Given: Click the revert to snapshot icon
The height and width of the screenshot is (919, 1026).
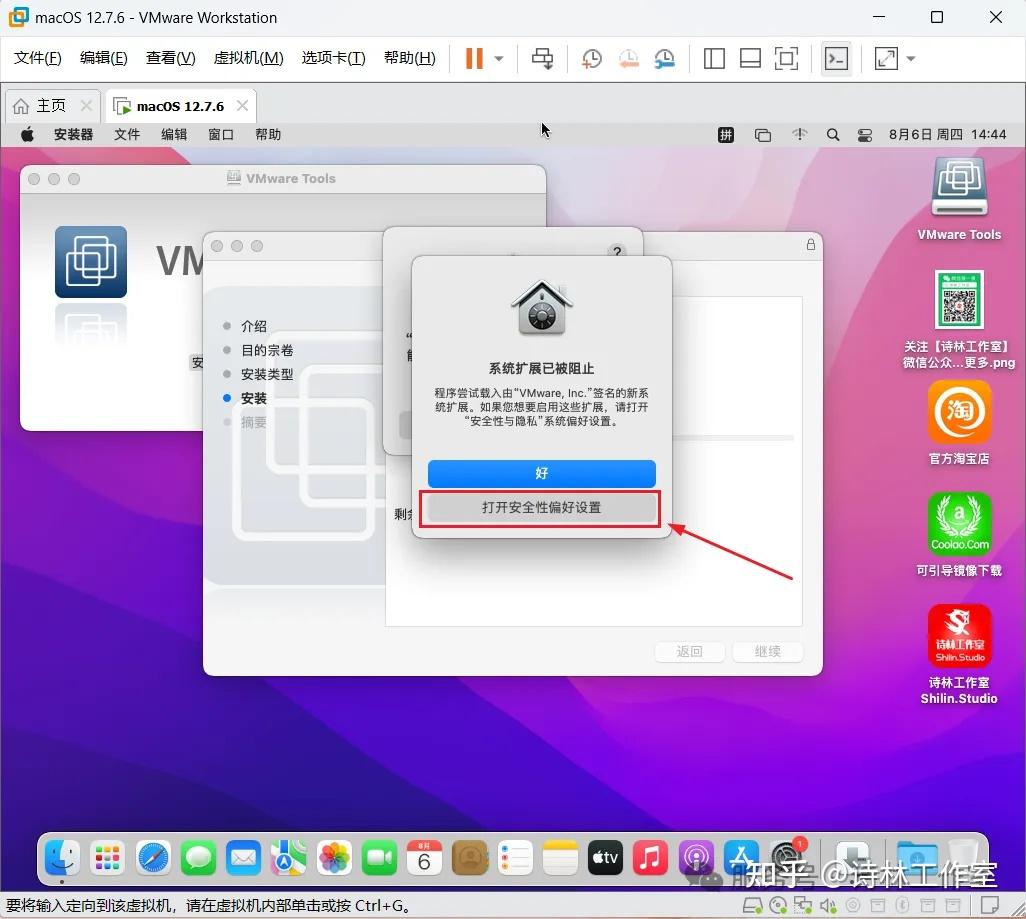Looking at the screenshot, I should (x=628, y=58).
